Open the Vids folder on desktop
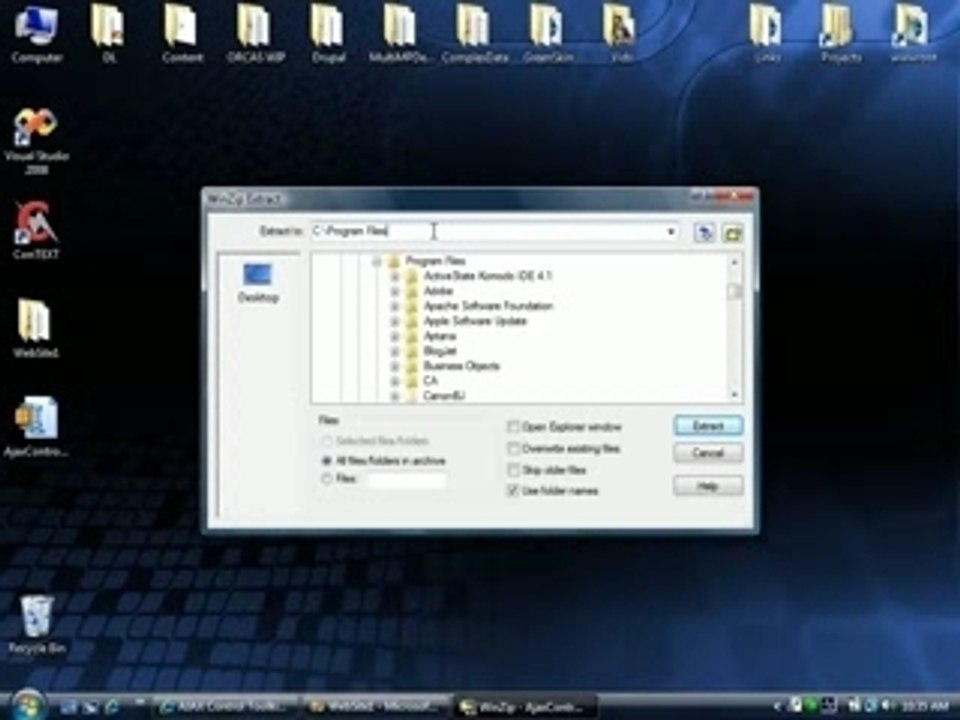The width and height of the screenshot is (960, 720). [x=620, y=34]
